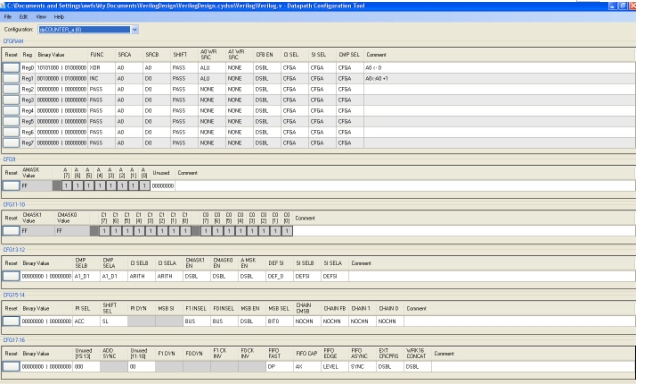Toggle AMASK bit A[0]
Image resolution: width=650 pixels, height=384 pixels.
(144, 186)
